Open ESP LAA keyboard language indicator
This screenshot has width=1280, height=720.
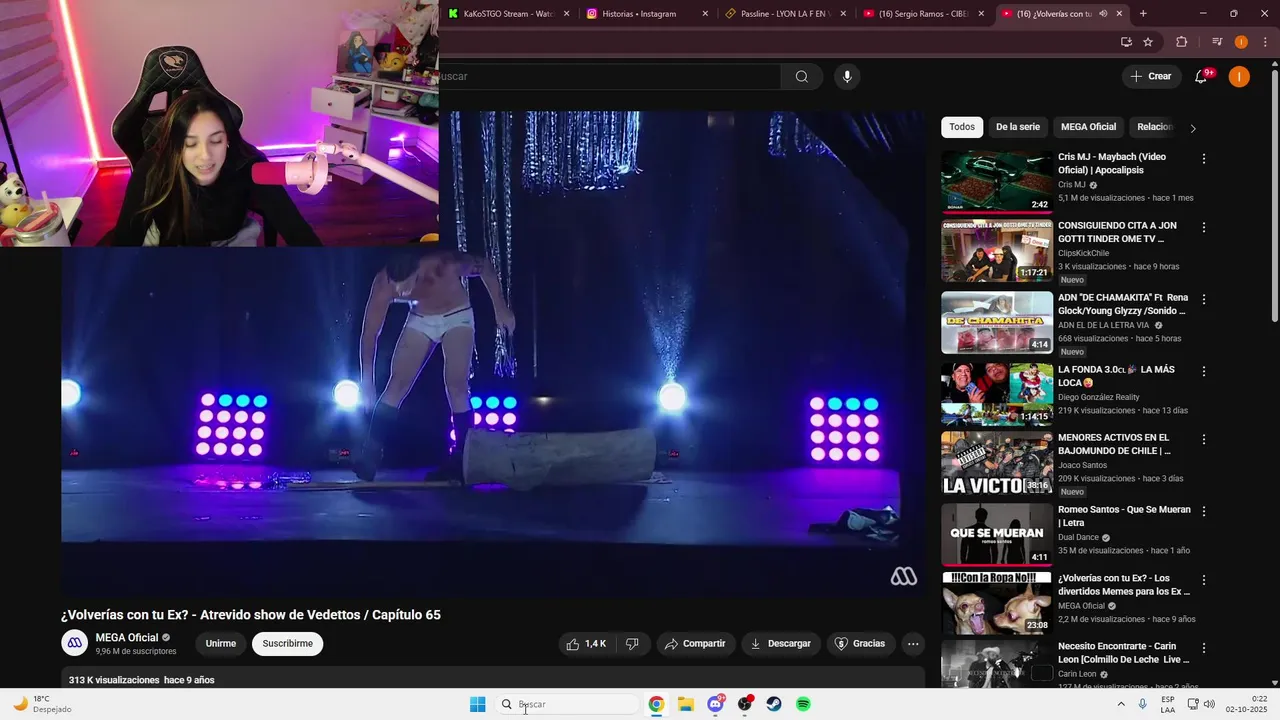1168,704
